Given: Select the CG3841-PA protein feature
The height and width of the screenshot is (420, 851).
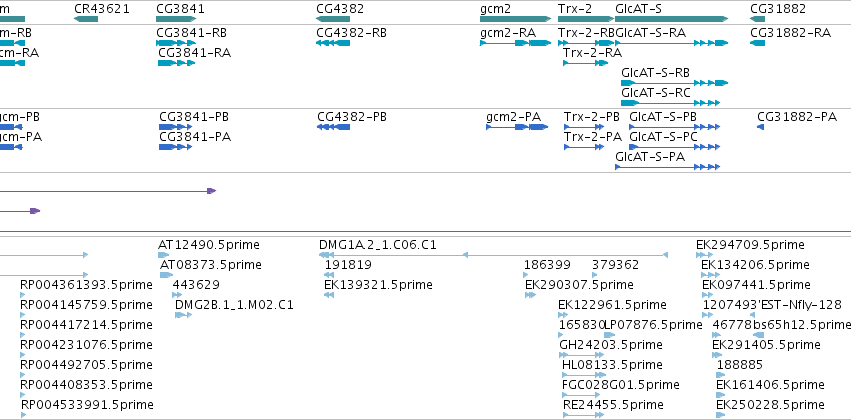Looking at the screenshot, I should (x=175, y=147).
